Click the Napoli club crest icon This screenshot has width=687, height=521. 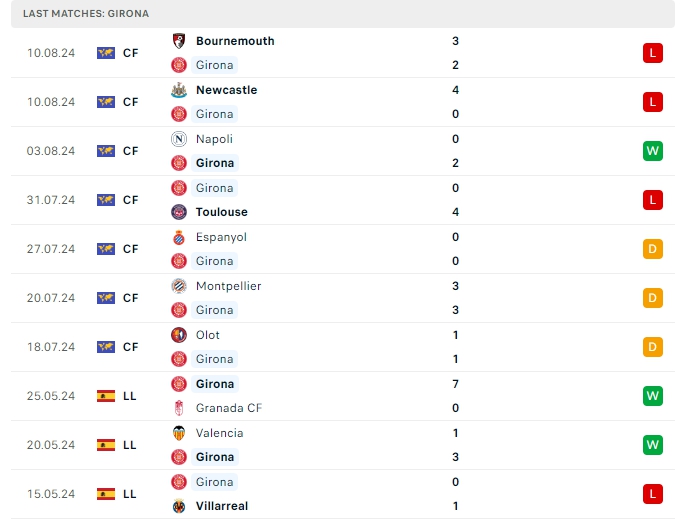[179, 139]
